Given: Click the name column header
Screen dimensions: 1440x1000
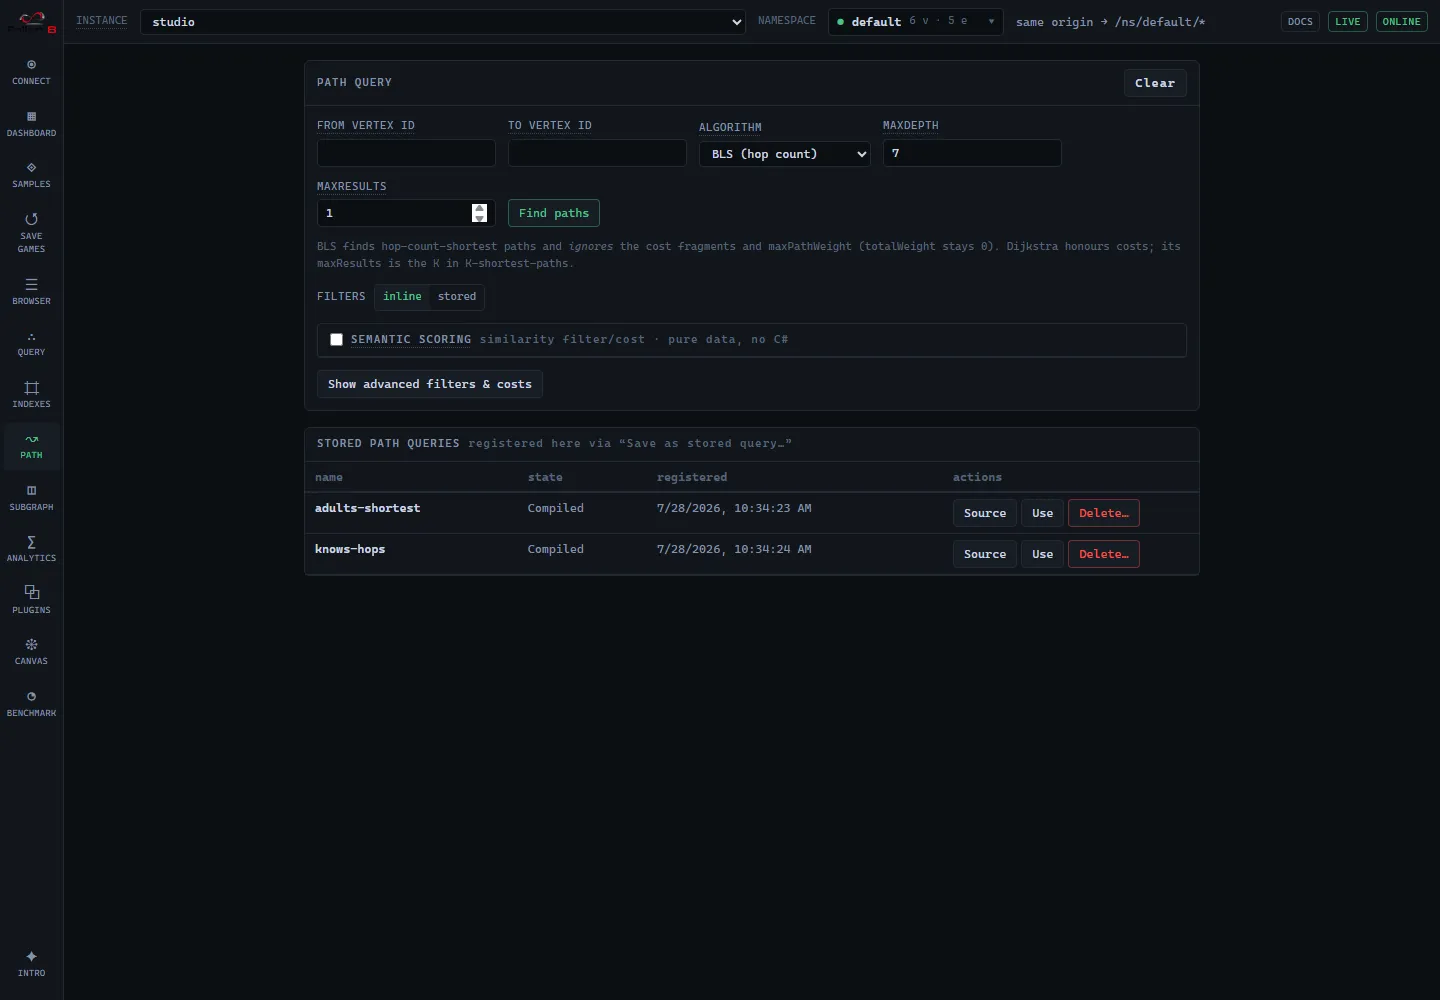Looking at the screenshot, I should (329, 478).
